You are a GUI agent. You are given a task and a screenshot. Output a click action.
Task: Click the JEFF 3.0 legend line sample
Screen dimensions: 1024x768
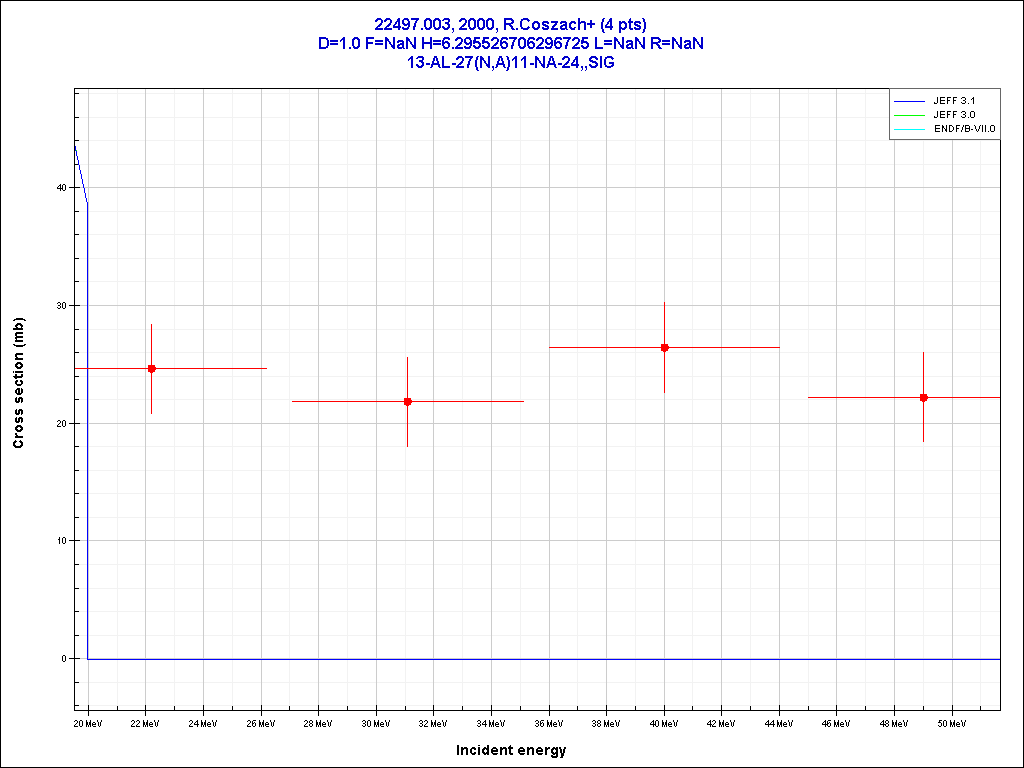[909, 115]
